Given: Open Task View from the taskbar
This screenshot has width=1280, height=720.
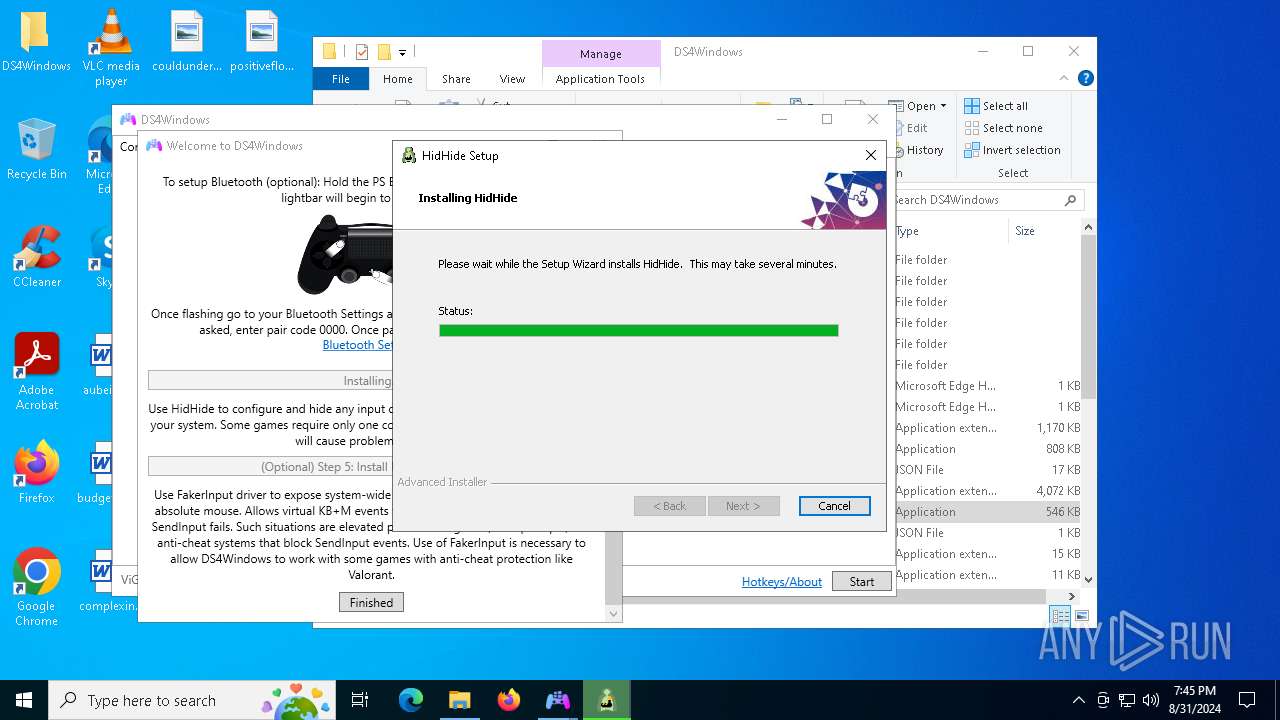Looking at the screenshot, I should click(x=360, y=700).
